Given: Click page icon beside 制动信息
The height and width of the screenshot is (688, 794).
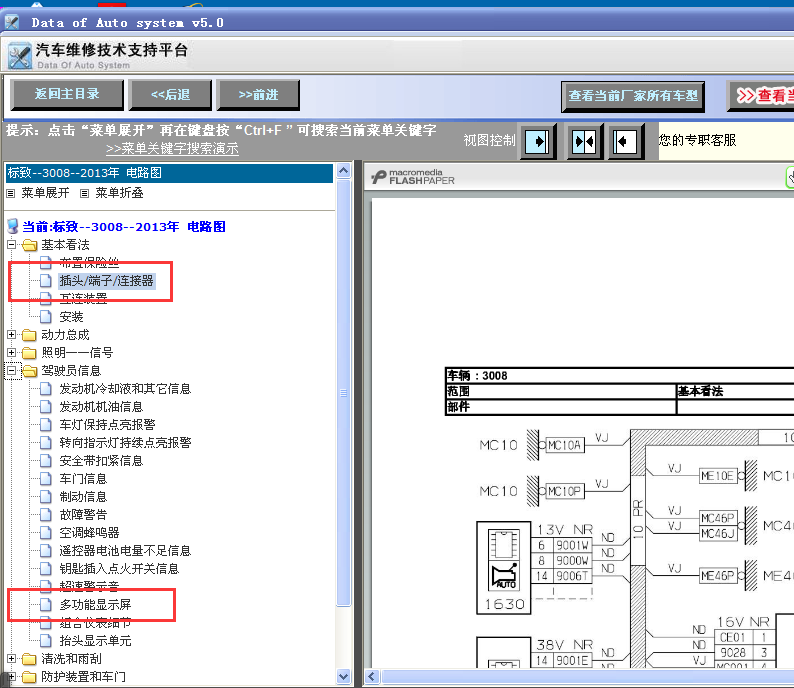Looking at the screenshot, I should click(x=46, y=497).
